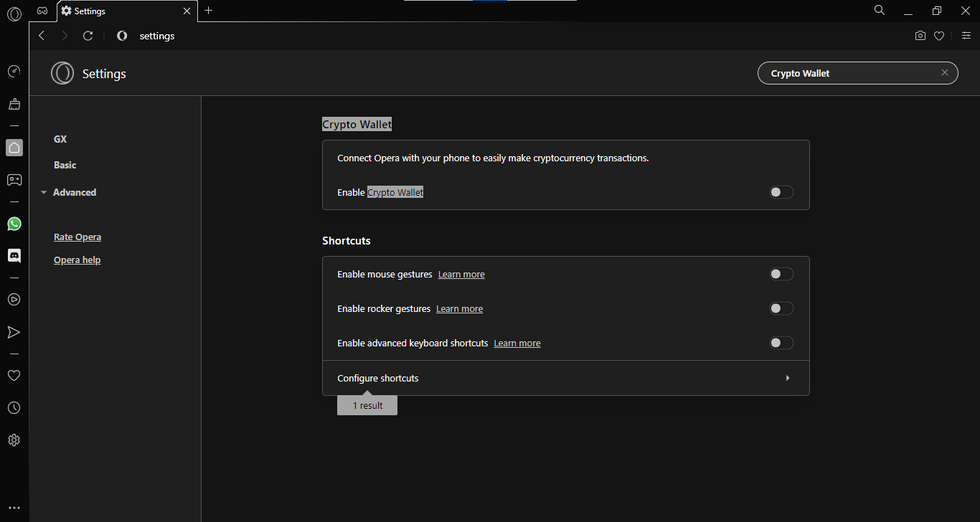Click the Crypto Wallet section heading
Screen dimensions: 980x522
[357, 124]
